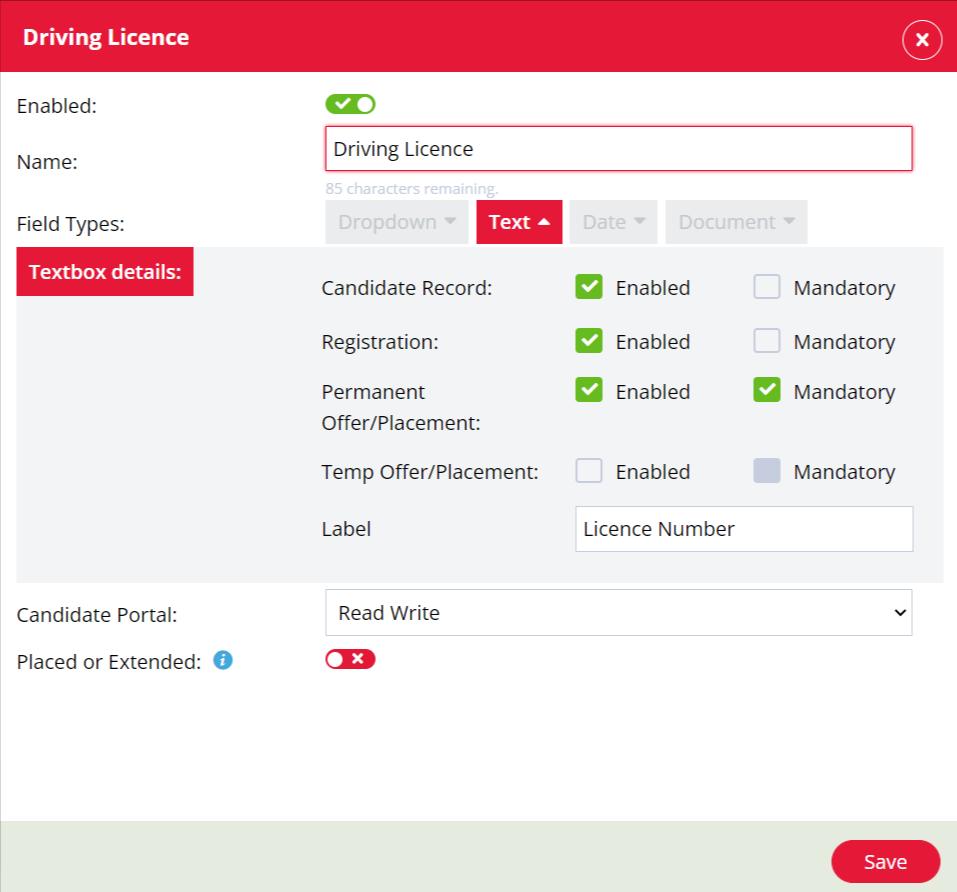Uncheck Permanent Offer/Placement Enabled checkbox
This screenshot has width=957, height=892.
coord(589,390)
